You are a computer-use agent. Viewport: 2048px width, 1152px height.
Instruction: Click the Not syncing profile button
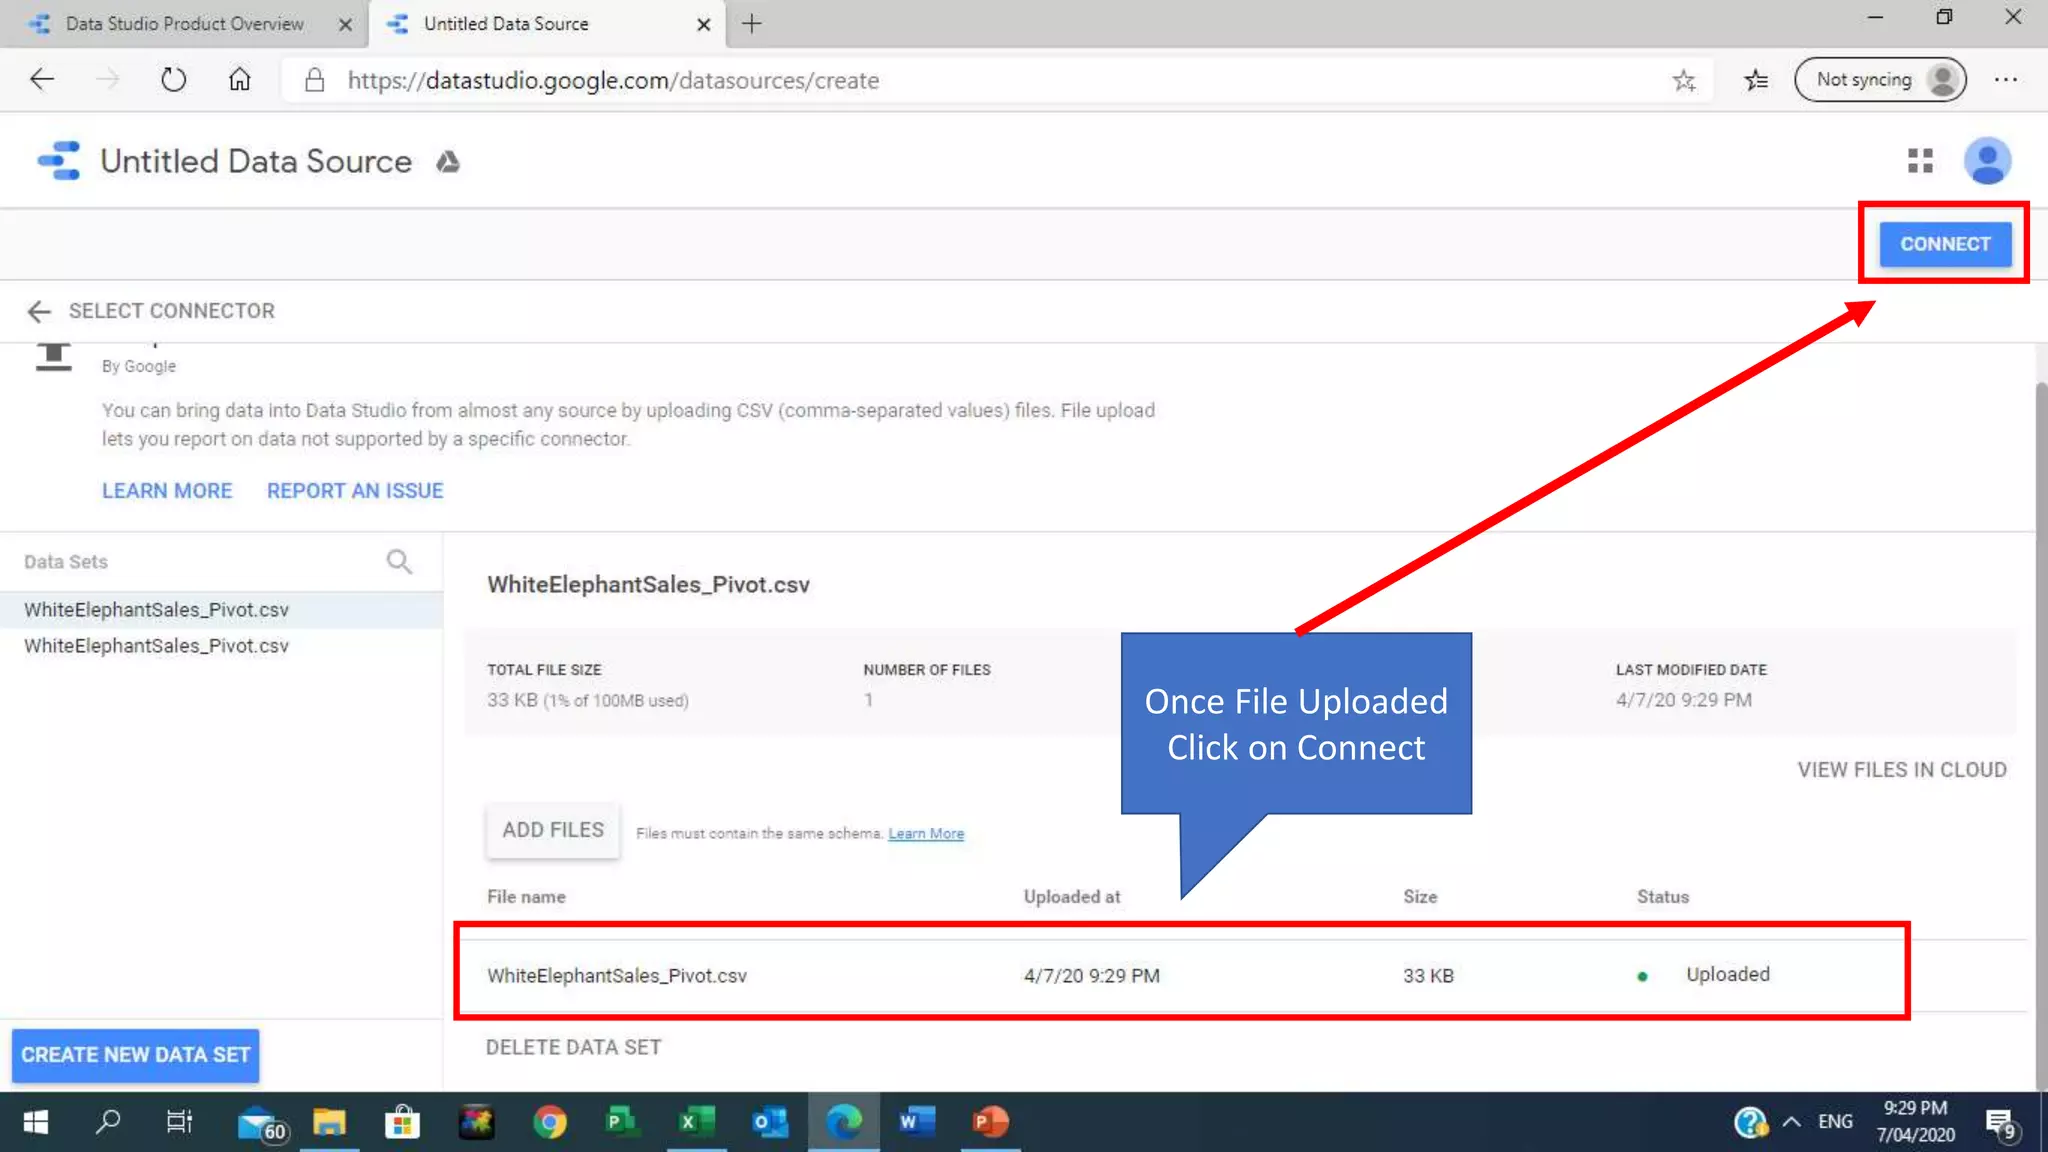[x=1880, y=80]
